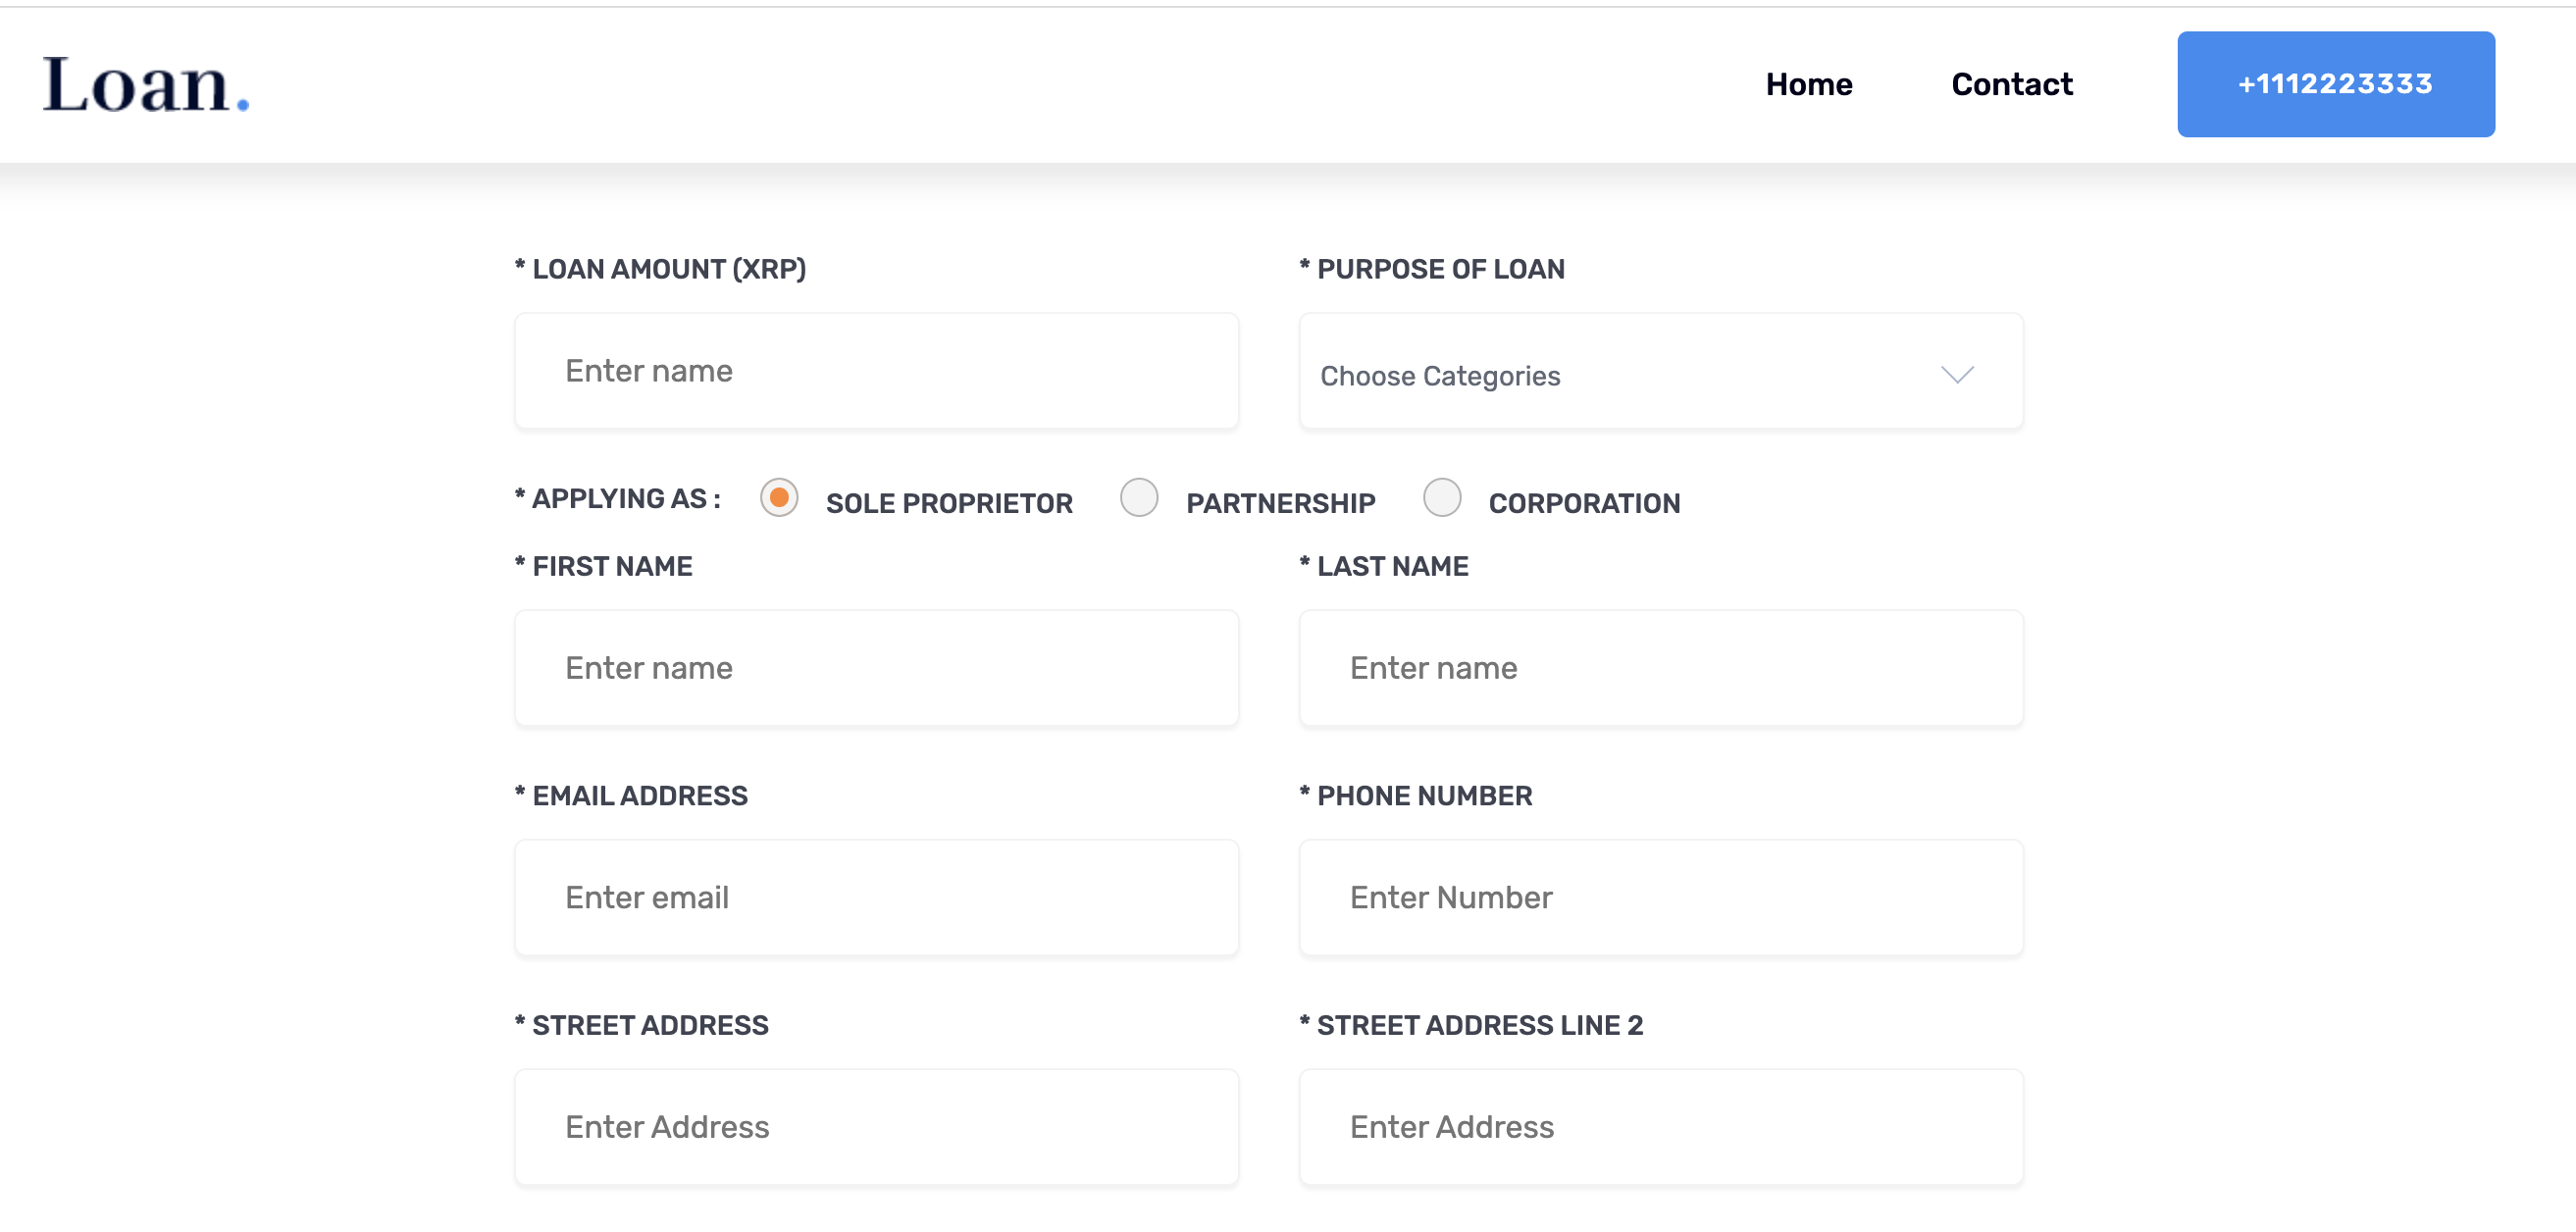This screenshot has height=1232, width=2576.
Task: Focus the Street Address Line 2 field
Action: [x=1660, y=1127]
